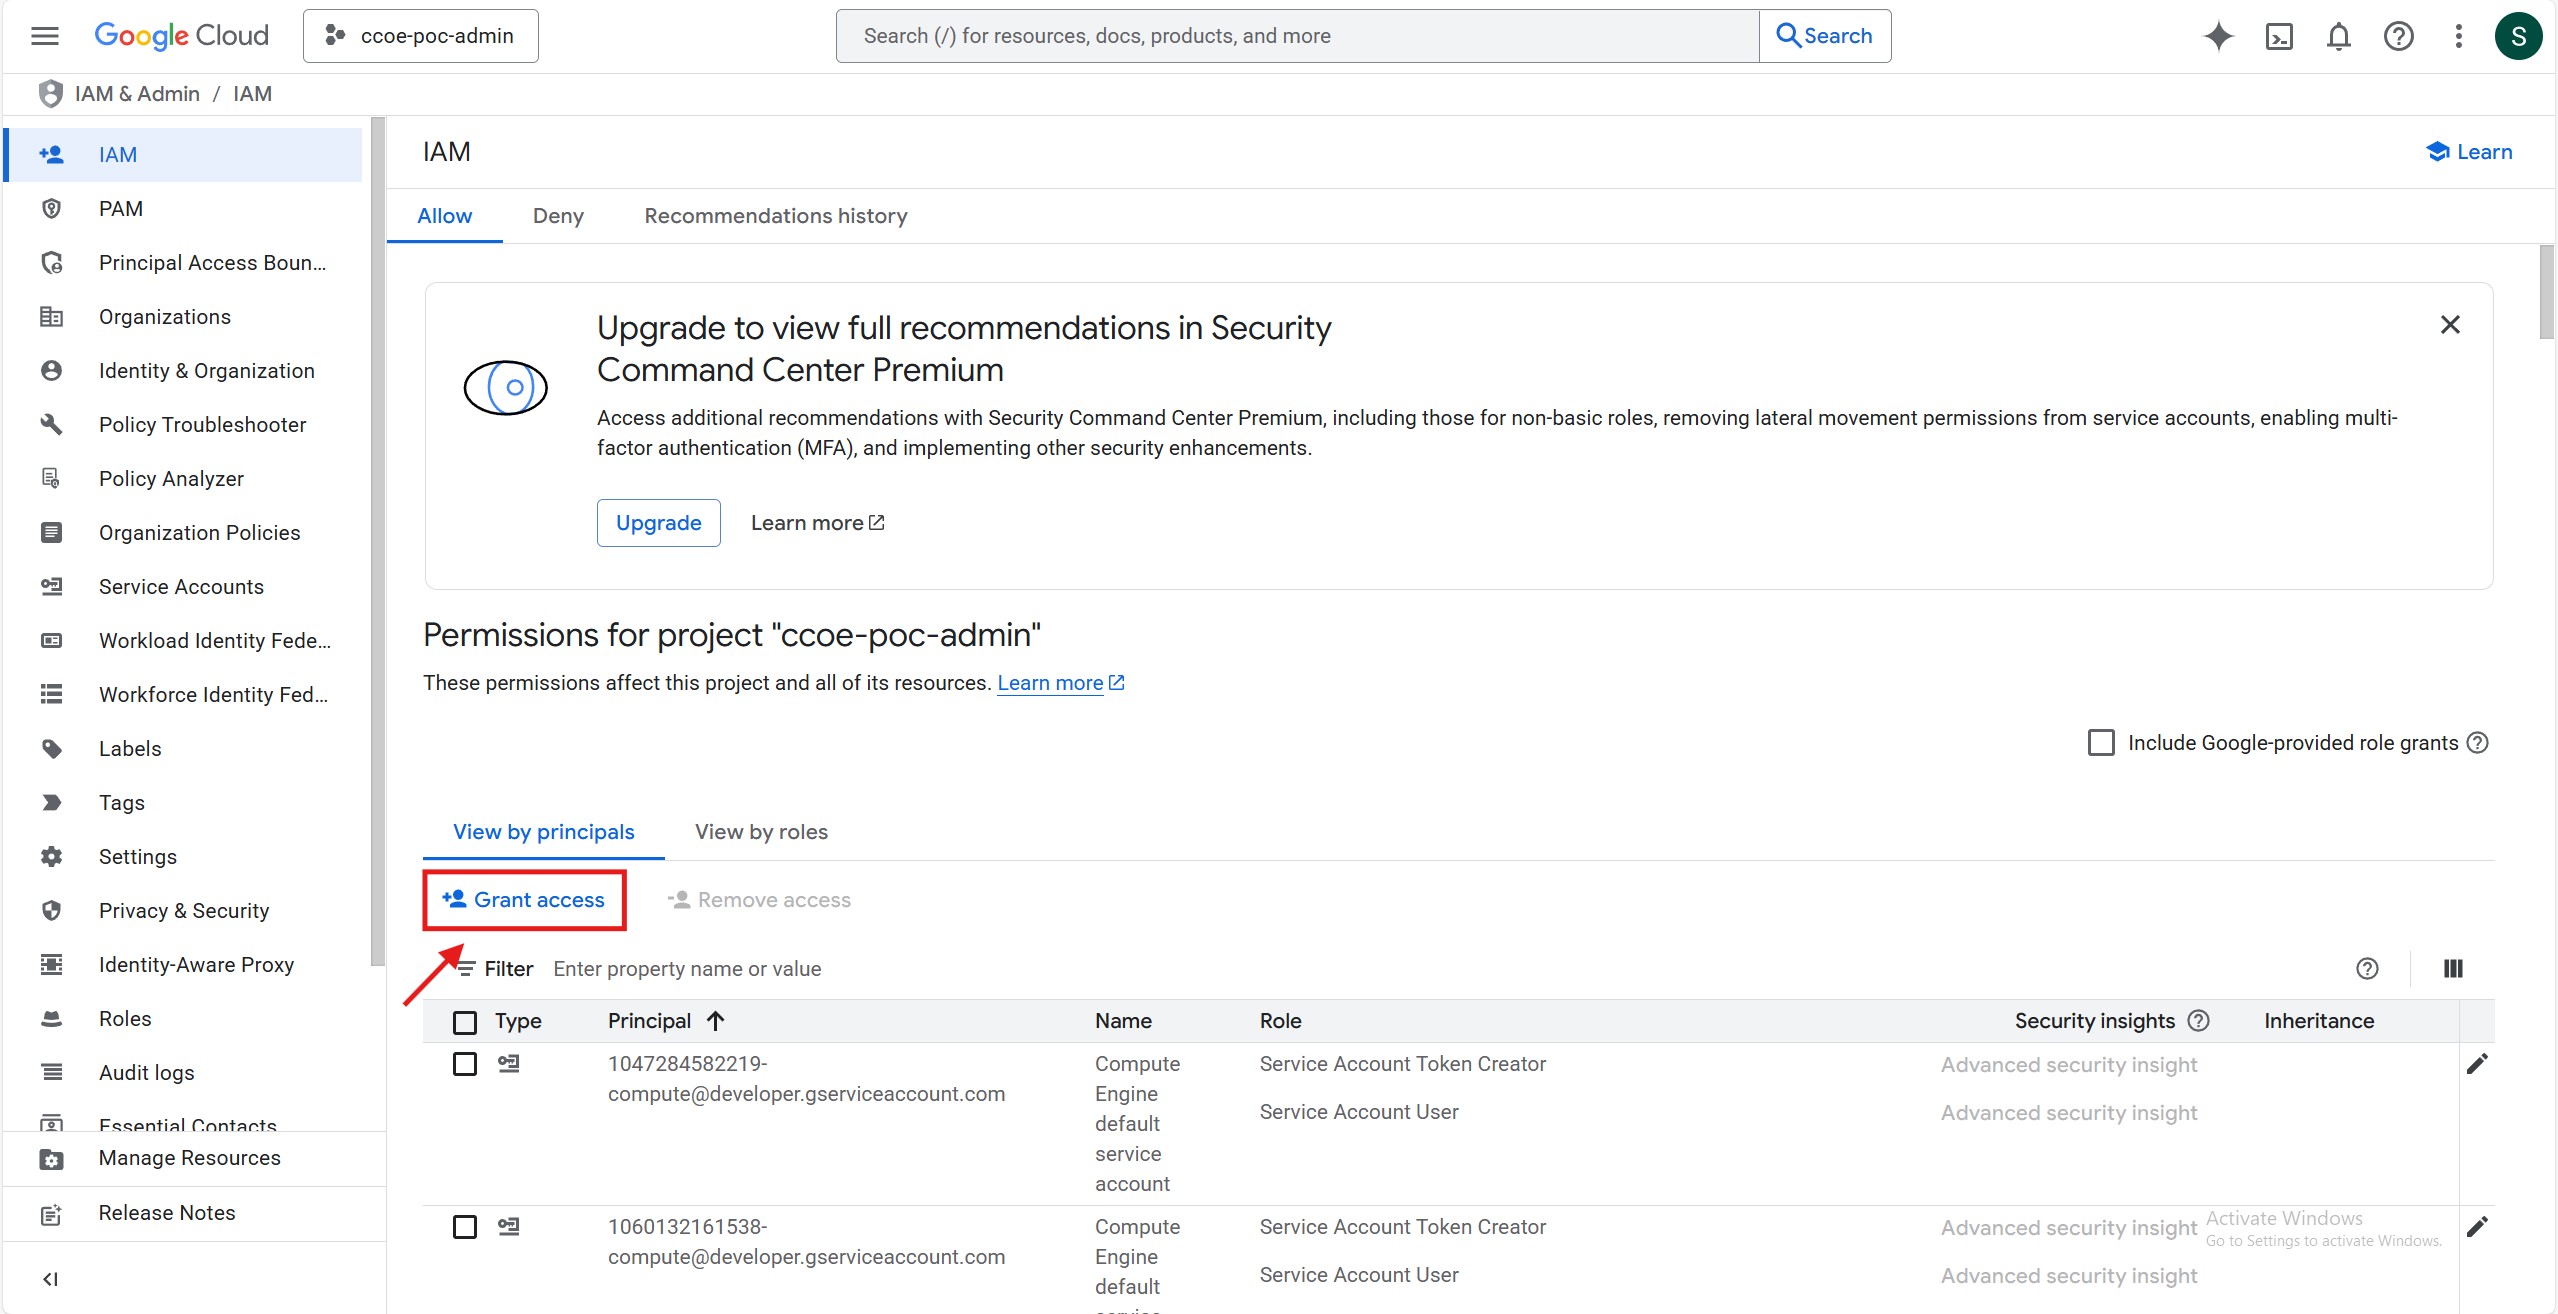Sort by the Principal column arrow

coord(715,1021)
